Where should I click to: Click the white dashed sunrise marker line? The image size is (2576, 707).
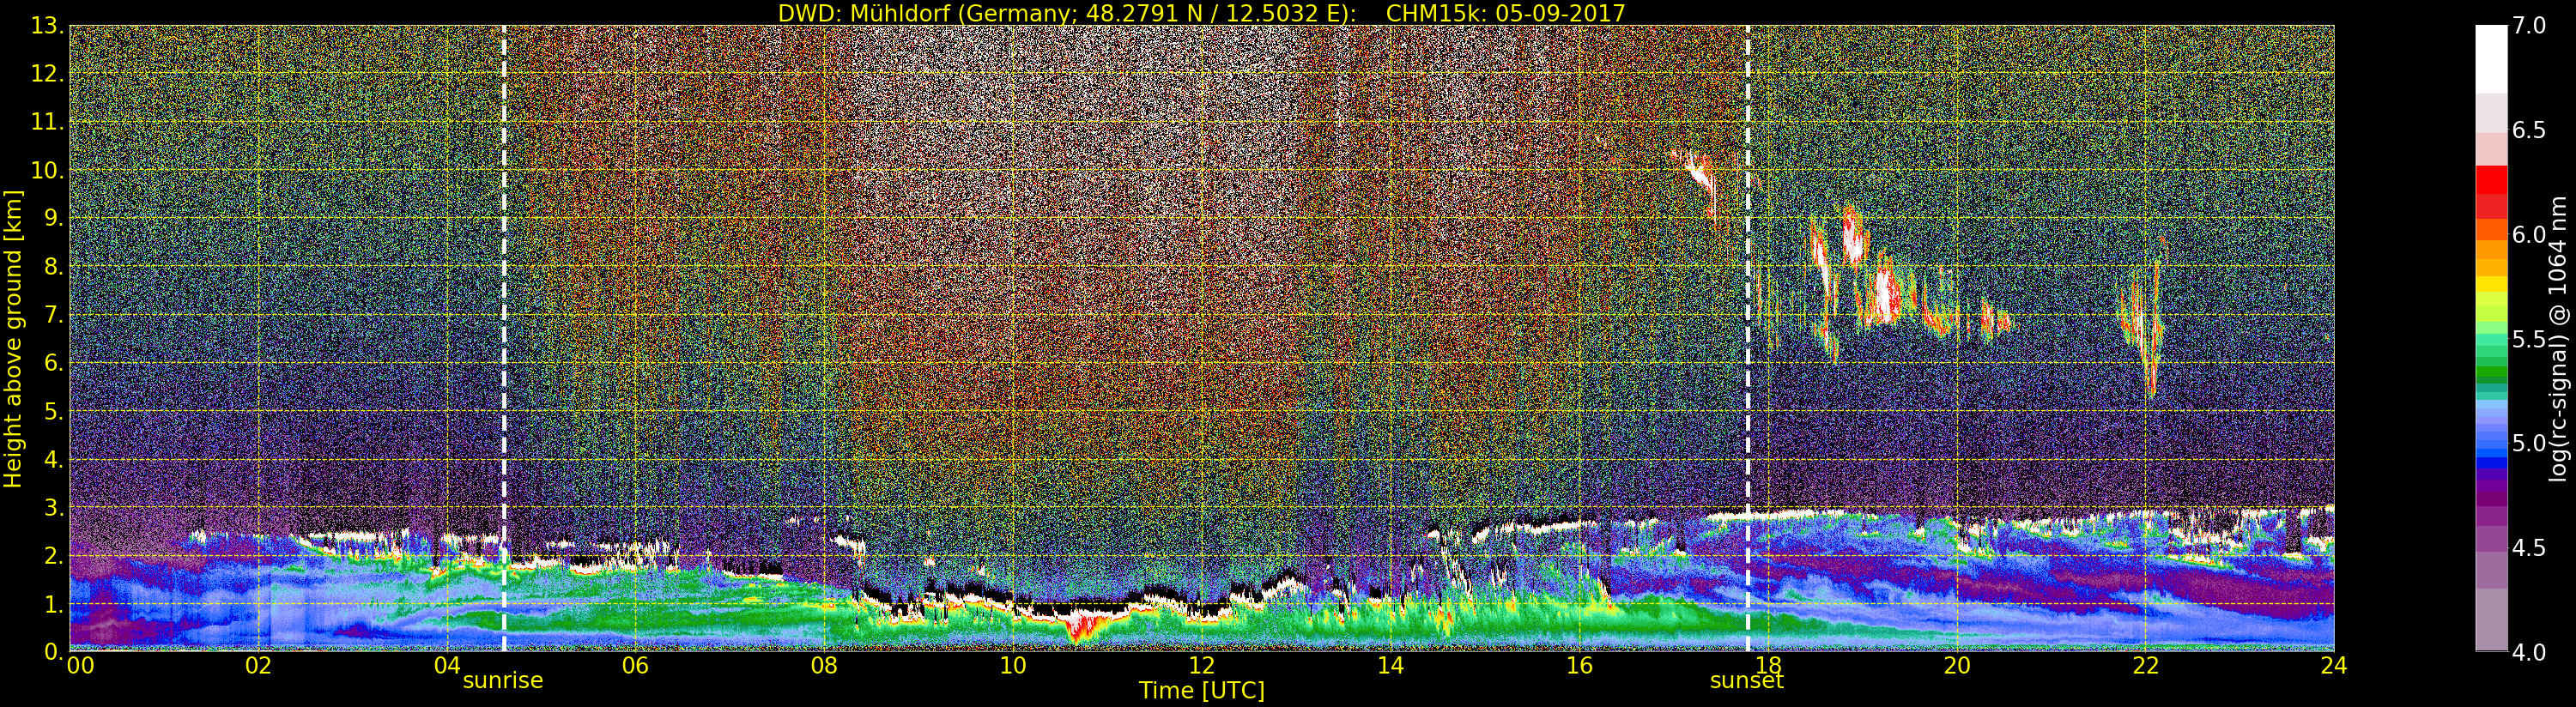pos(503,339)
